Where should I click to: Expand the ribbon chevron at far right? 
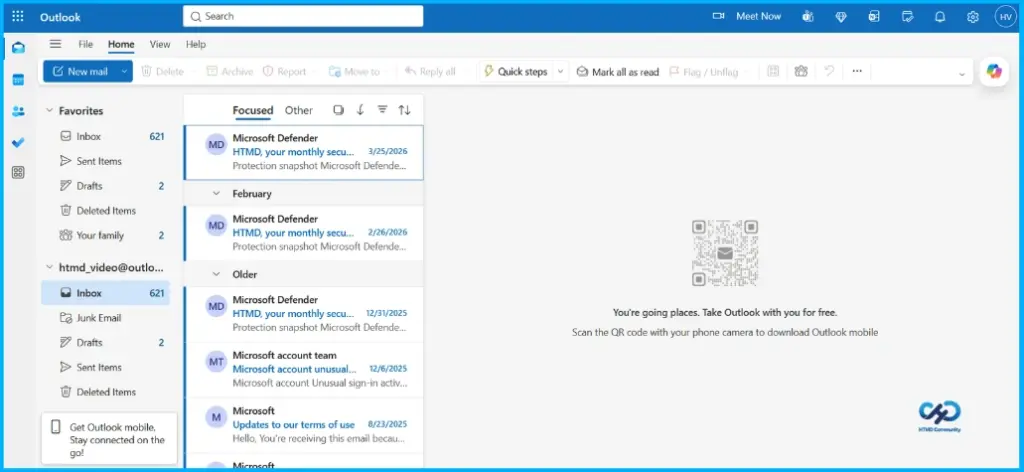961,74
